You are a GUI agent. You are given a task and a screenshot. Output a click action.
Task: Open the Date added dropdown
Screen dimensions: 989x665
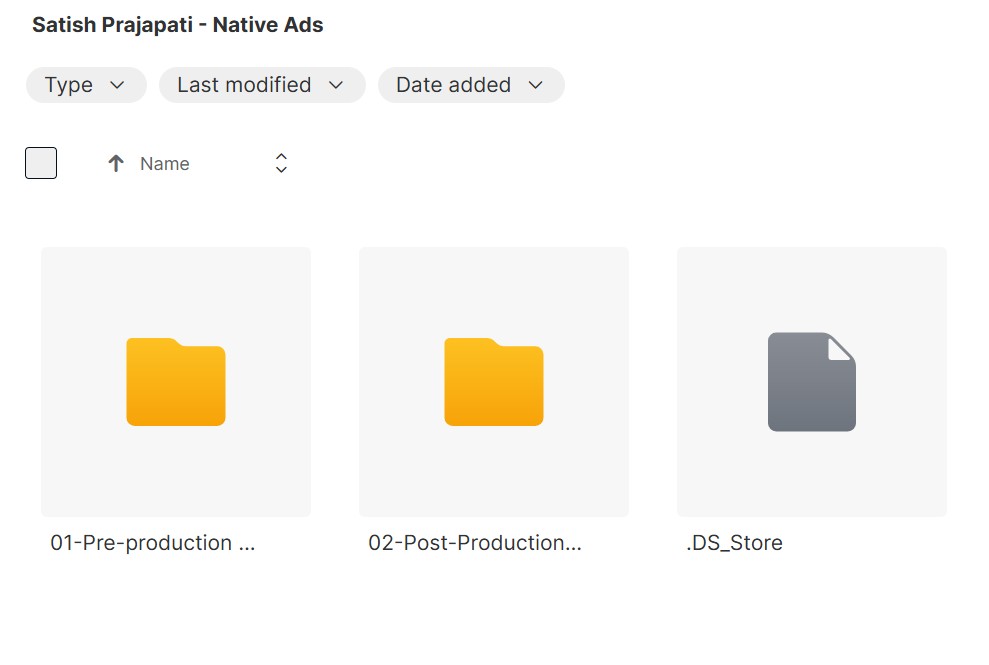point(471,85)
